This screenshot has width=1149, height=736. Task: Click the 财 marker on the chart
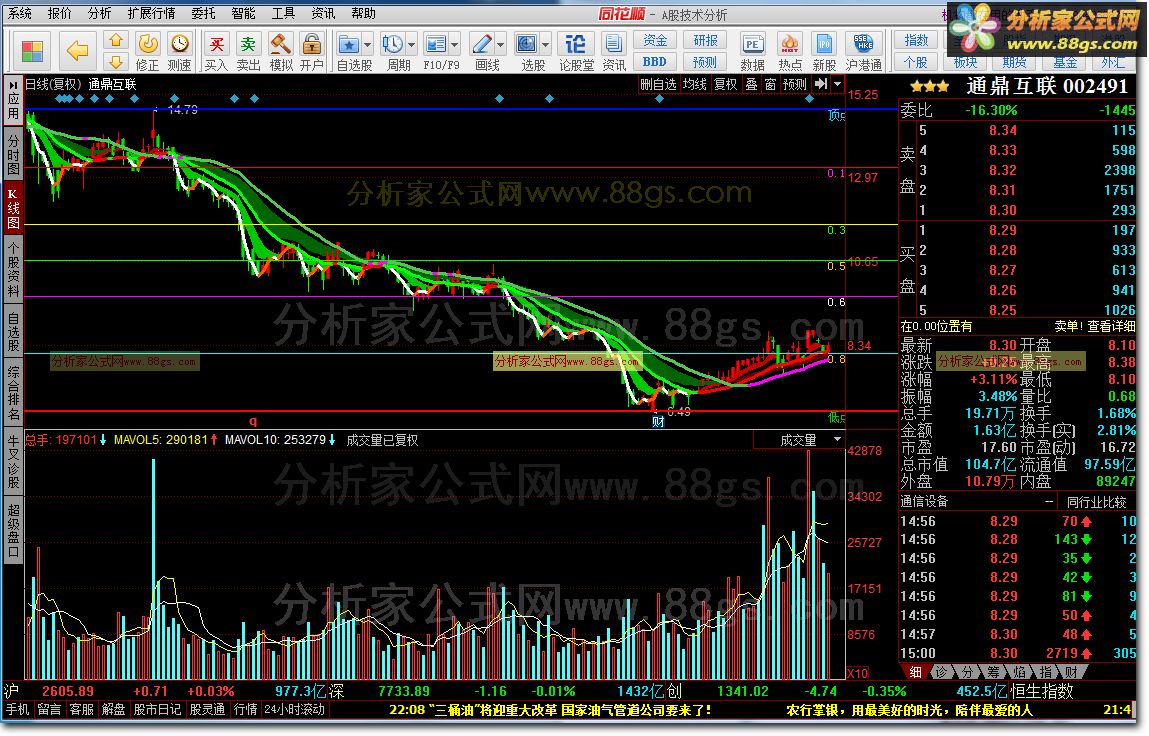click(x=658, y=421)
